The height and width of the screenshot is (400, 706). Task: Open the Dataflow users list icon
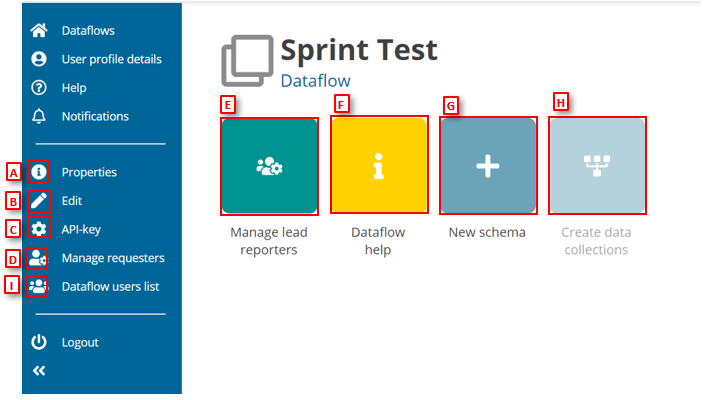coord(39,287)
